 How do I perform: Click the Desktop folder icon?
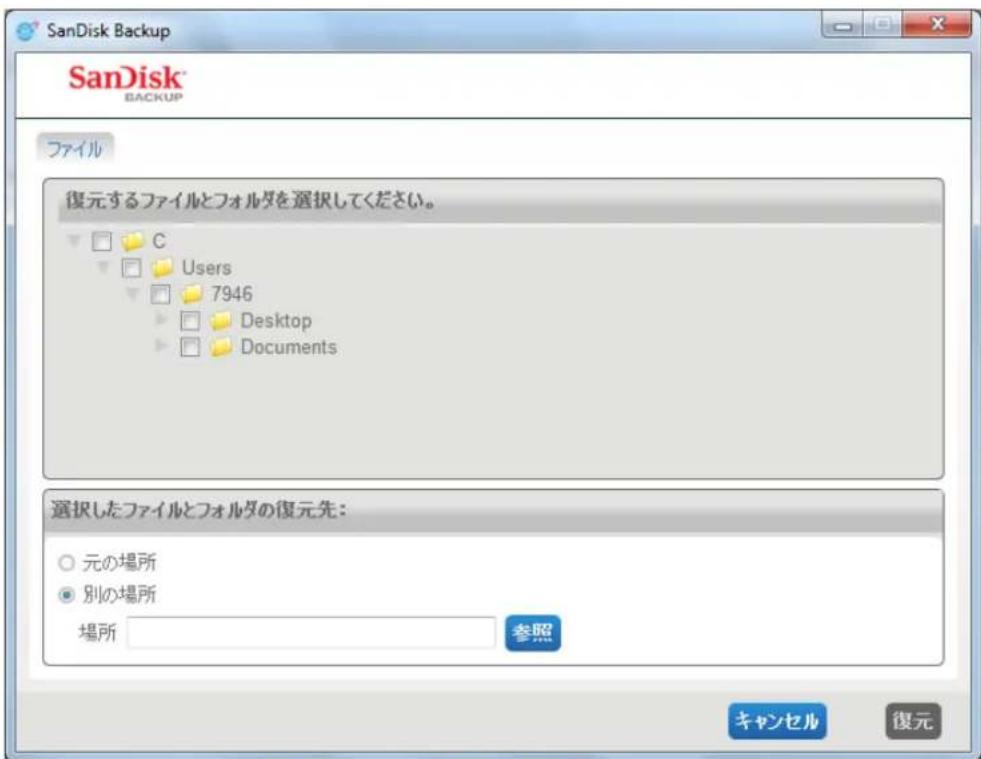pyautogui.click(x=221, y=321)
